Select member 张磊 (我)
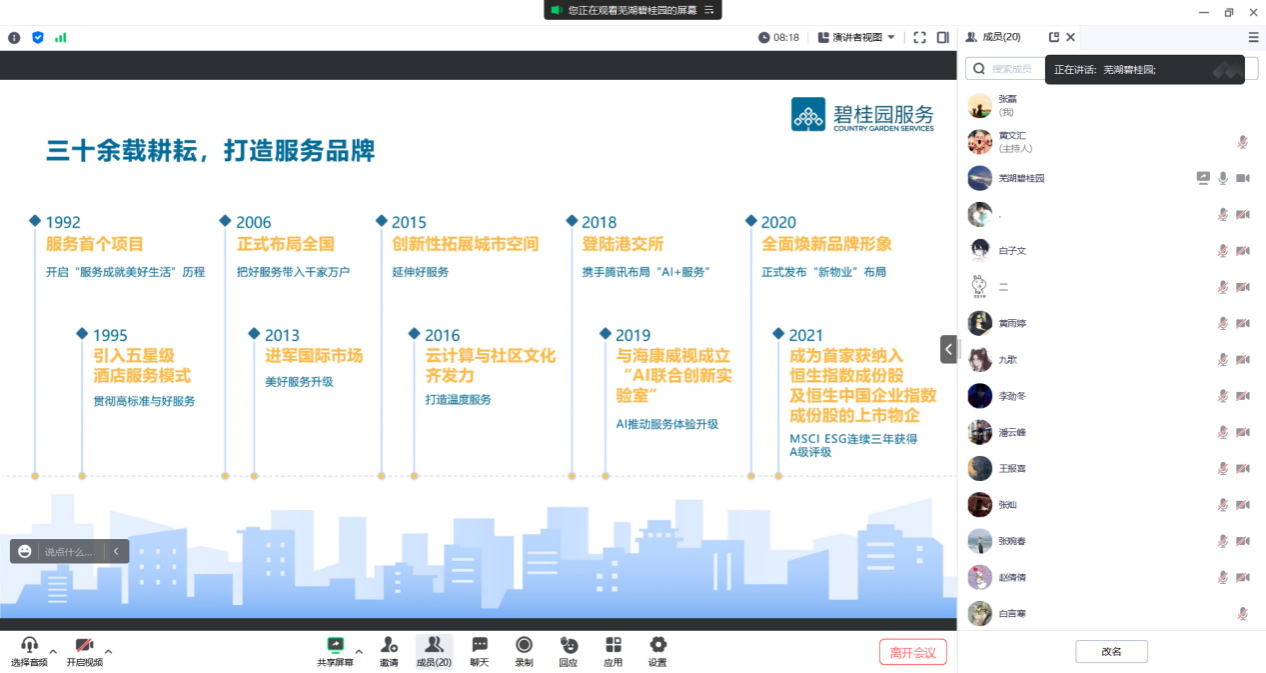Screen dimensions: 1266x673 coord(1110,105)
